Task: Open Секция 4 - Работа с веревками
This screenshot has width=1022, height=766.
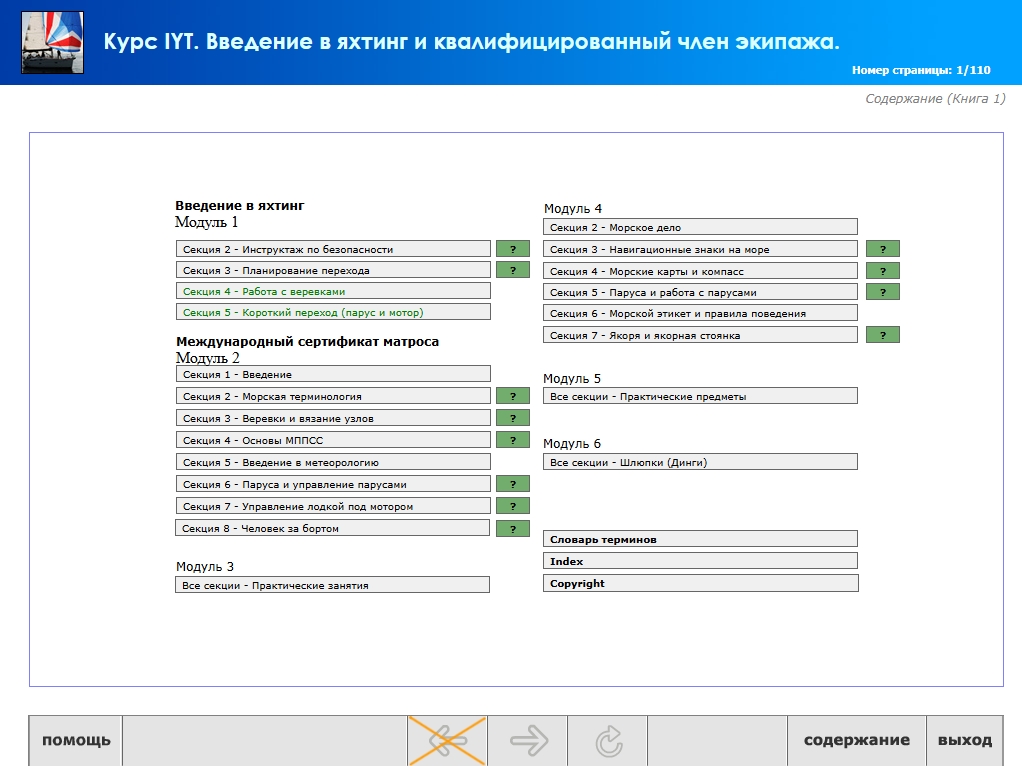Action: tap(333, 291)
